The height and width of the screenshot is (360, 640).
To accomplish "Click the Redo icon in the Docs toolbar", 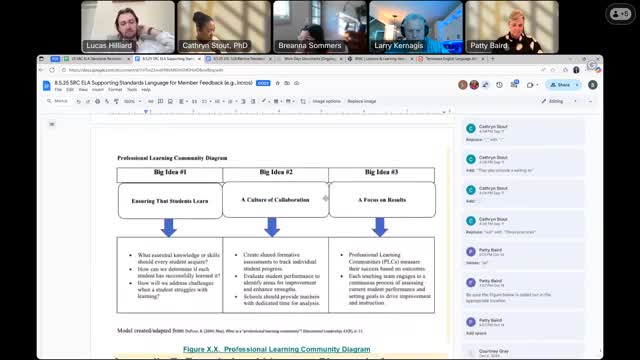I will tap(88, 101).
